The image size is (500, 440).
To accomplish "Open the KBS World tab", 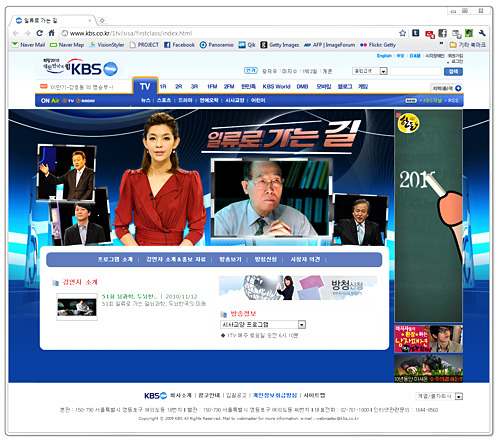I will pos(276,87).
